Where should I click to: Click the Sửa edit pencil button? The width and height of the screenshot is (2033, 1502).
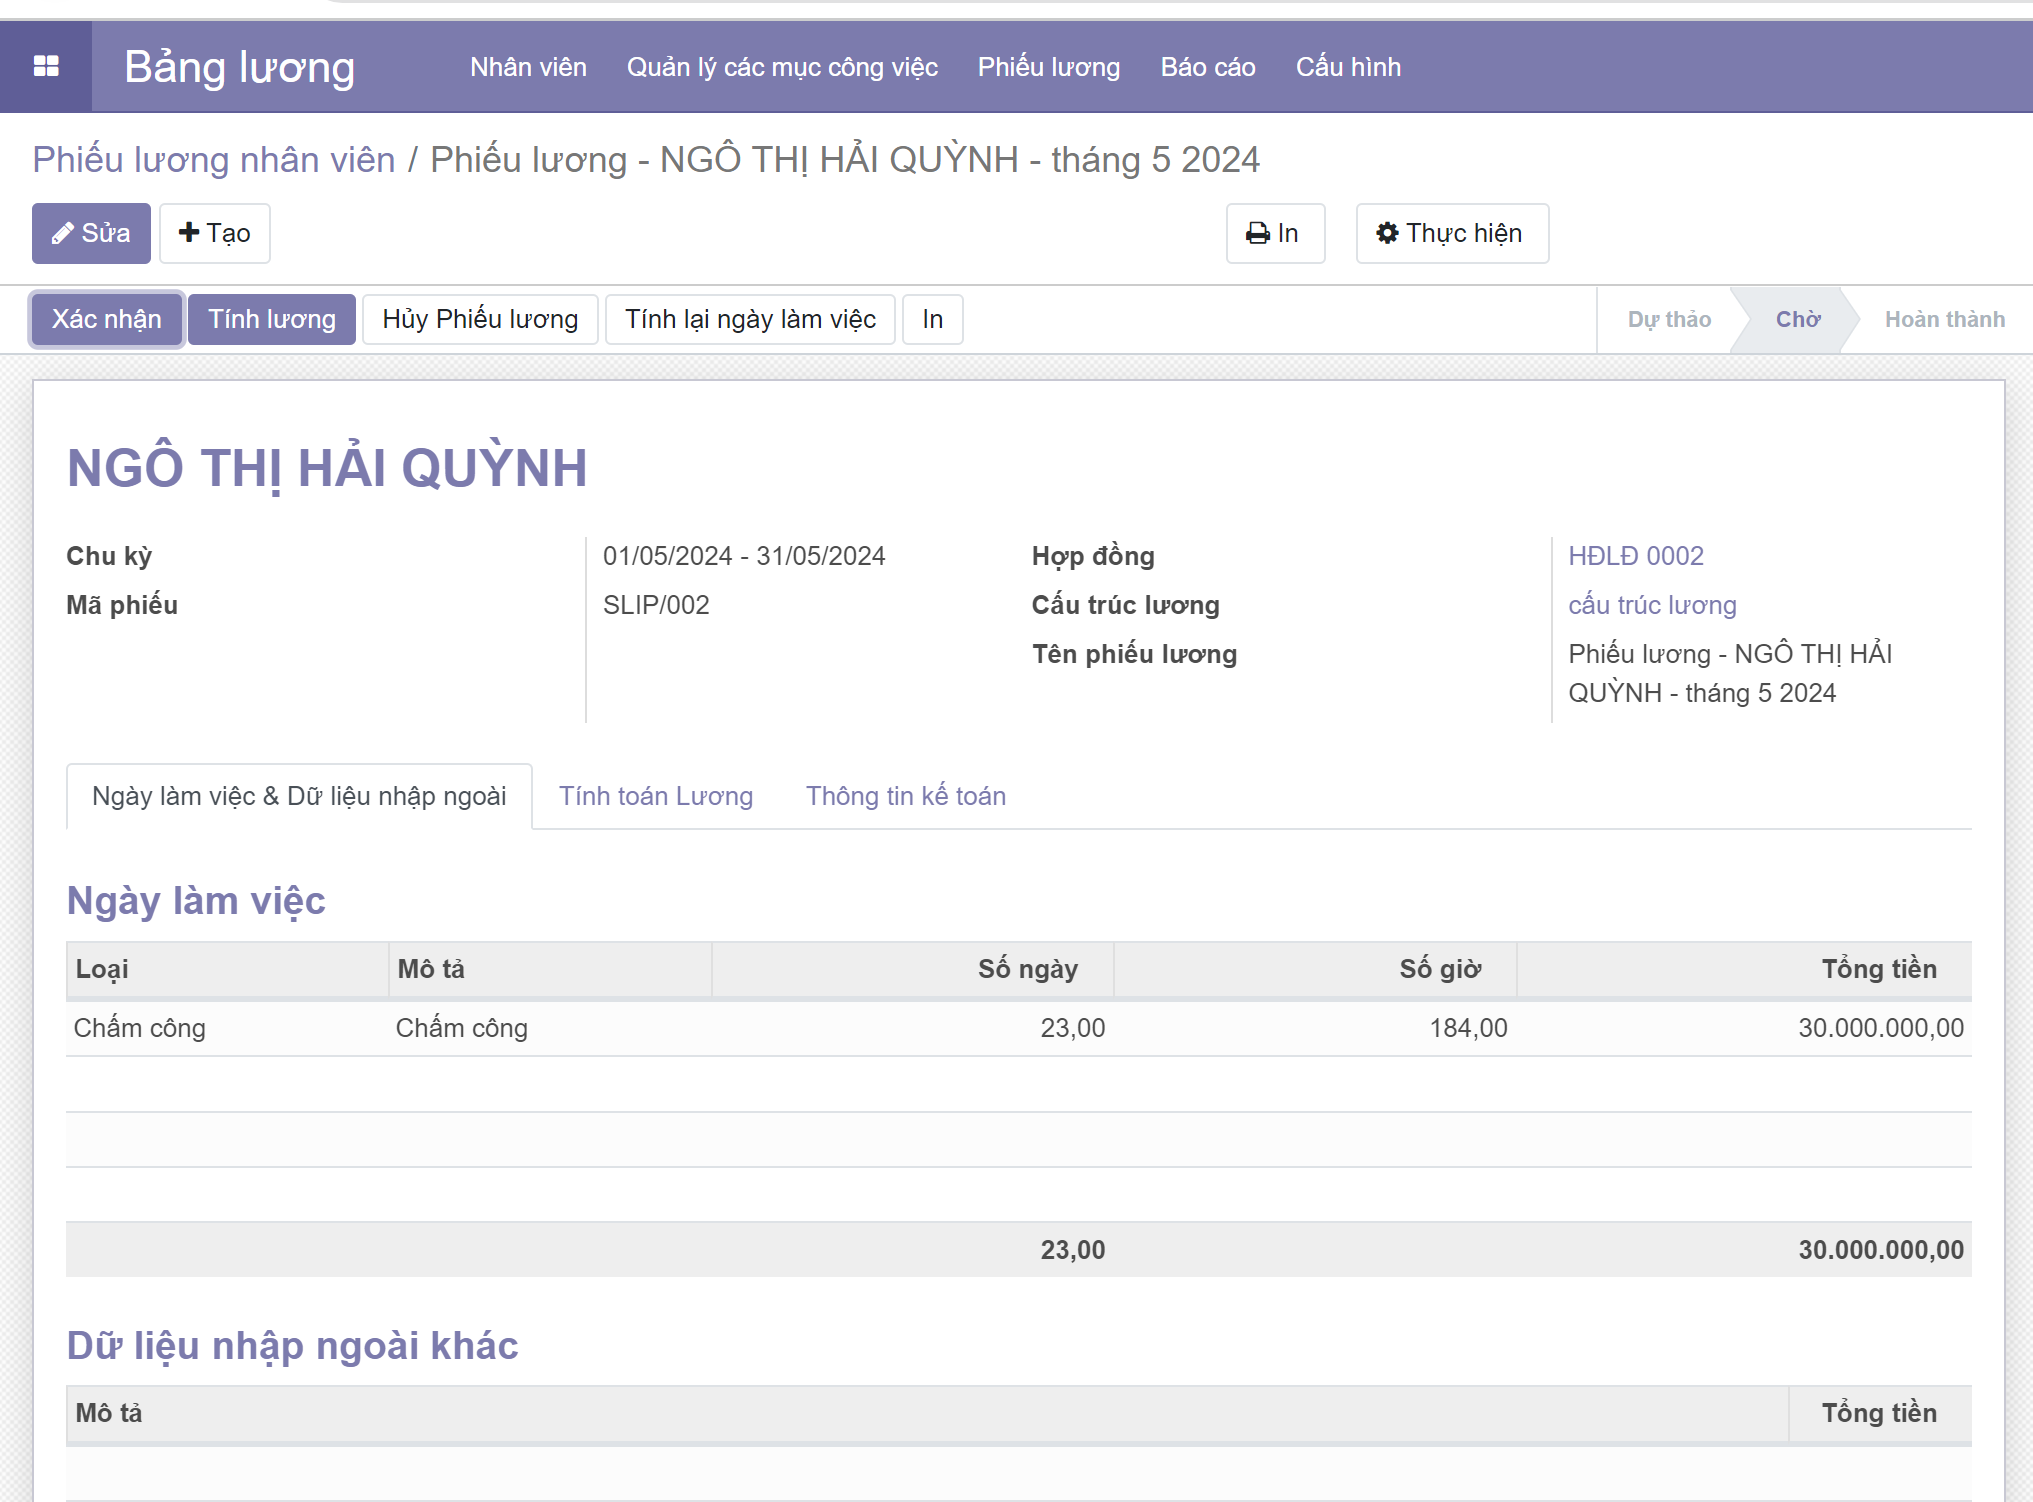pos(91,233)
